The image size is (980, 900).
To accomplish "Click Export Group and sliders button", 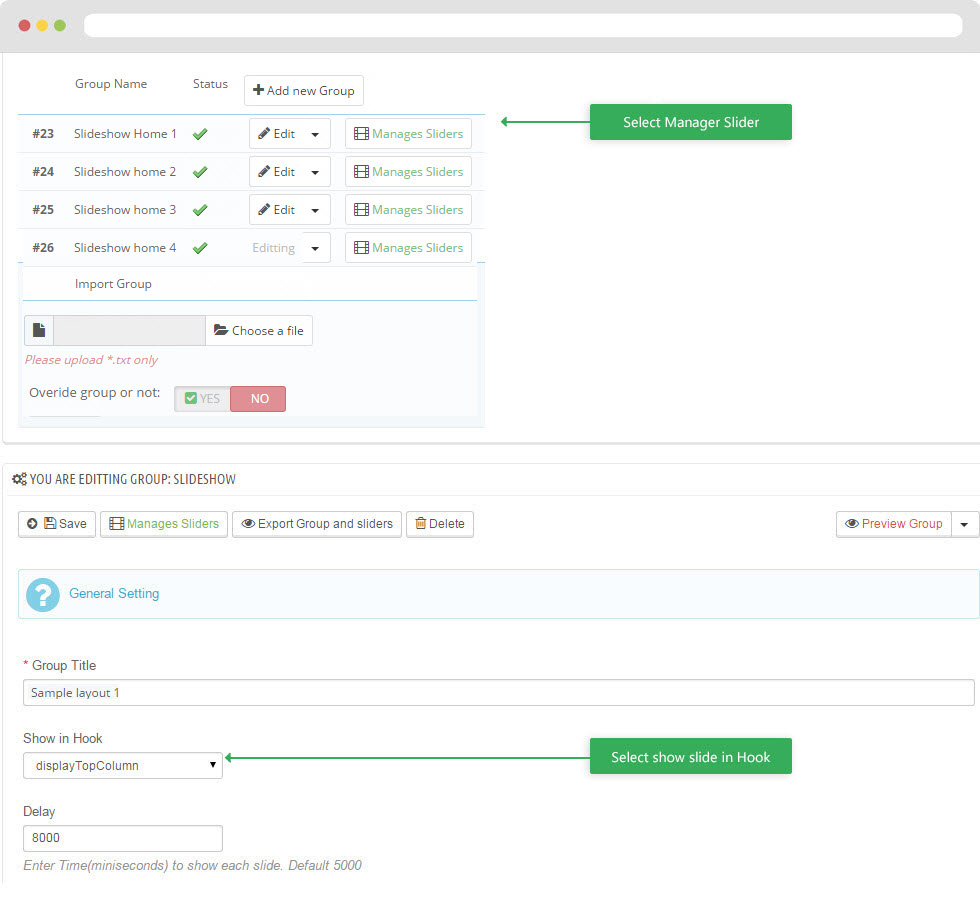I will click(317, 524).
